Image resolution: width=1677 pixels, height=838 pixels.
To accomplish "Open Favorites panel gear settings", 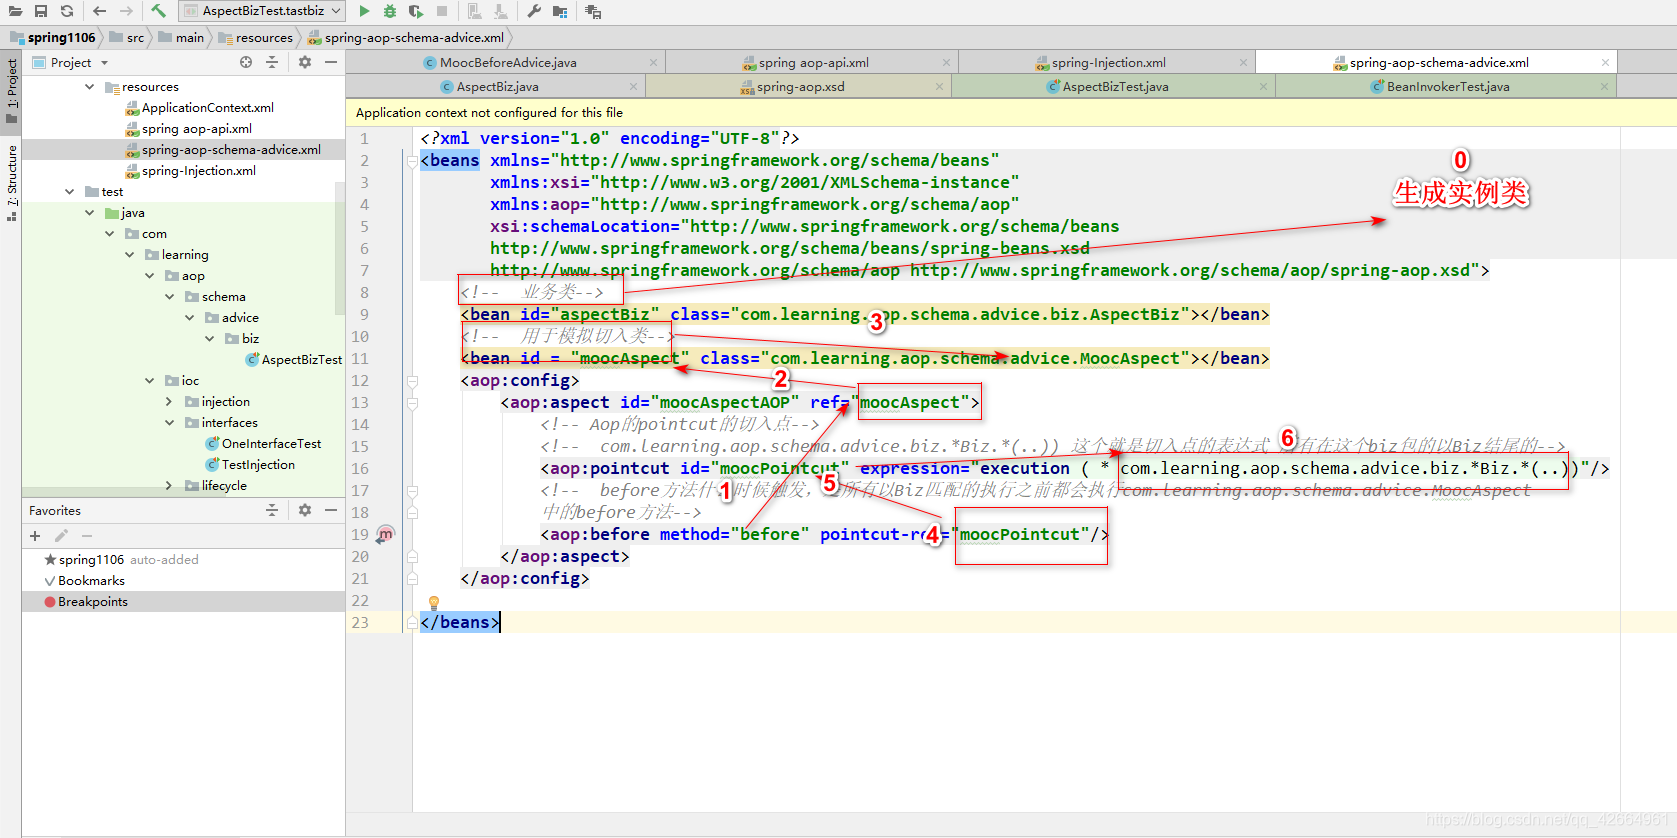I will point(305,510).
